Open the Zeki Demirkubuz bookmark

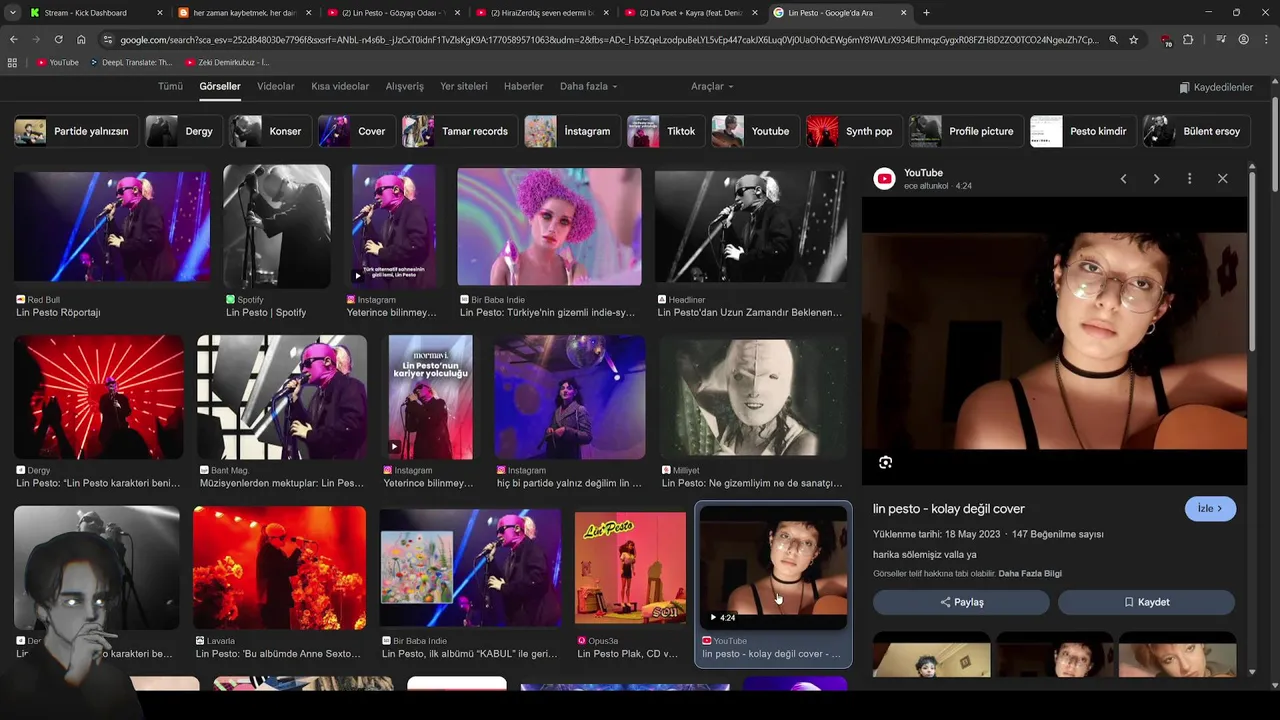click(x=227, y=62)
